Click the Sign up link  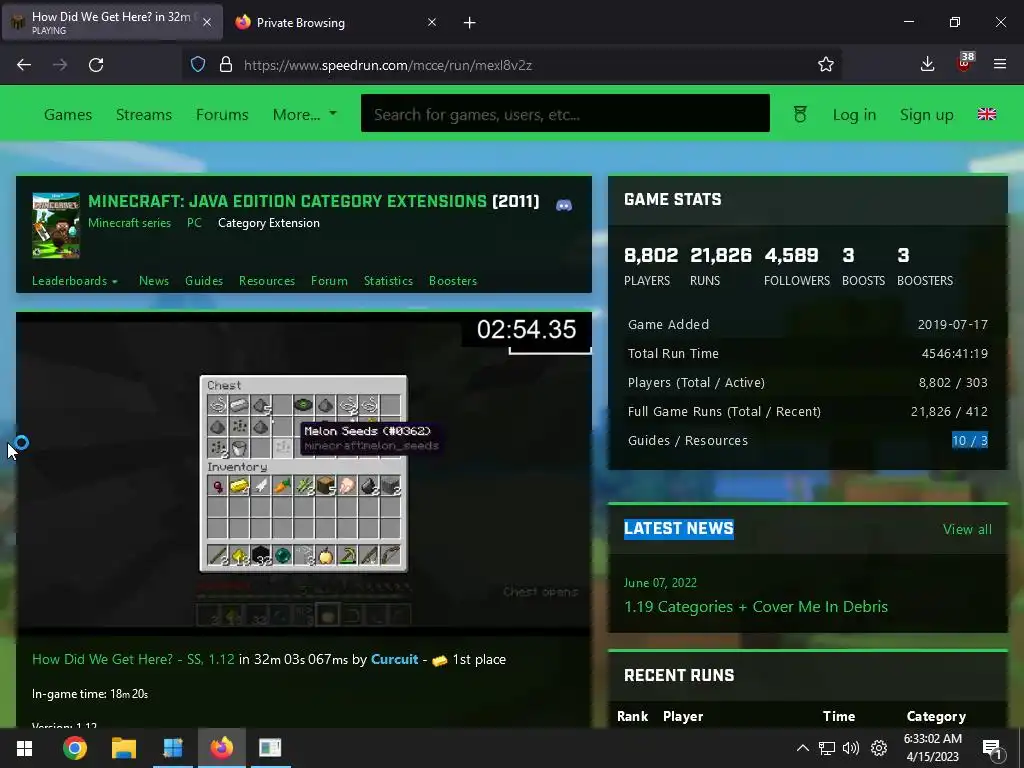click(927, 114)
